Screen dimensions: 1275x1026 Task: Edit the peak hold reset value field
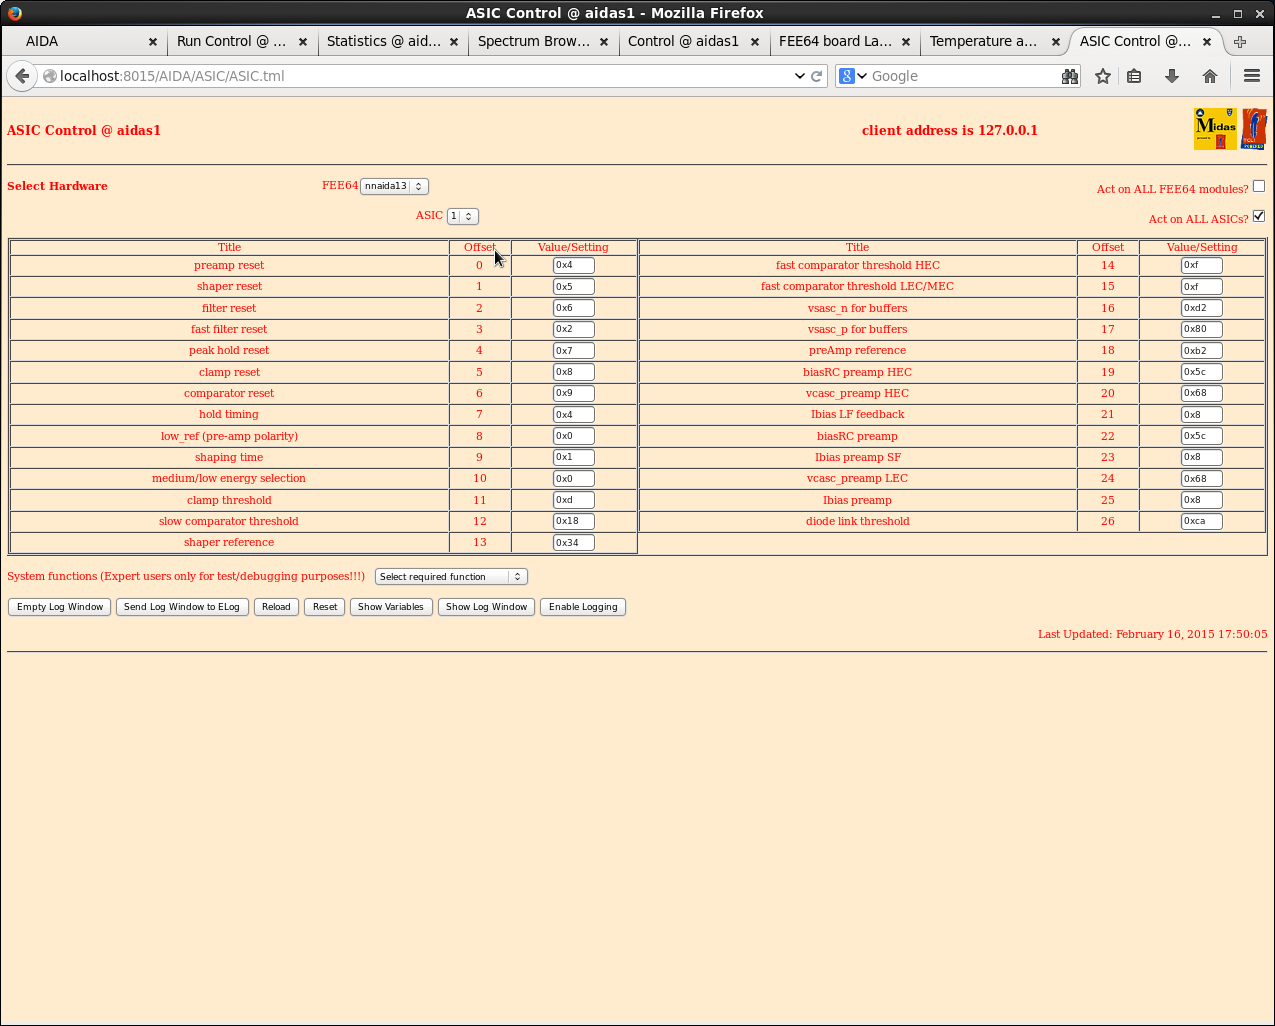573,351
